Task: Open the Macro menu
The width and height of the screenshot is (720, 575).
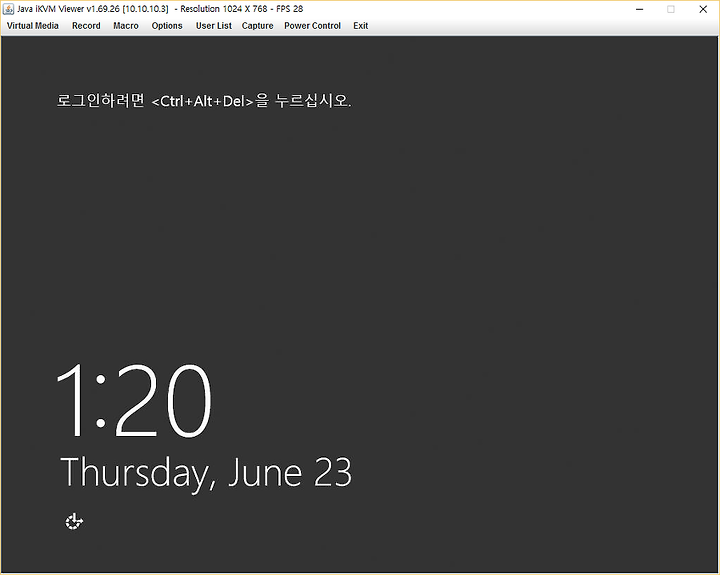Action: click(126, 26)
